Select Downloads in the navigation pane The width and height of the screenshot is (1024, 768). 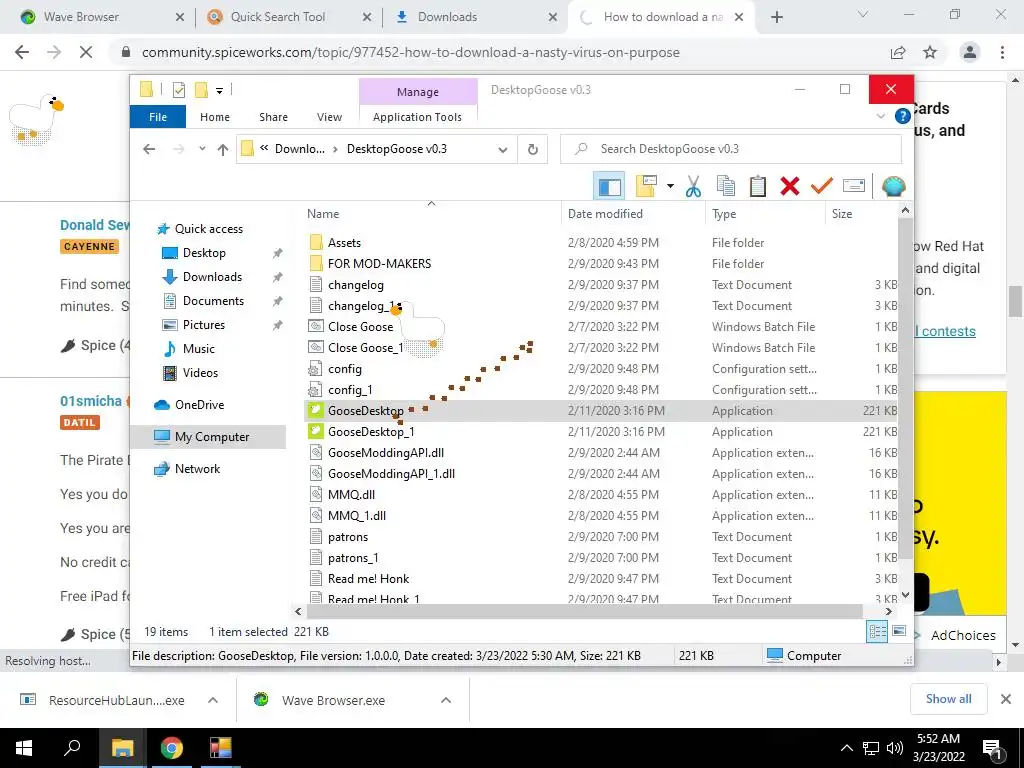point(212,277)
